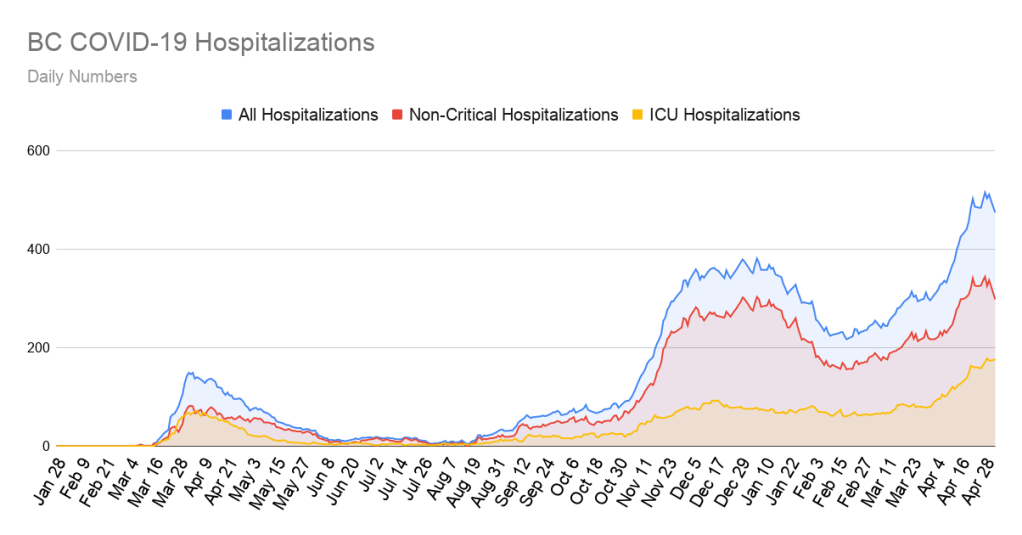The height and width of the screenshot is (535, 1022).
Task: Click the blue line's highest peak in late April
Action: tap(985, 191)
